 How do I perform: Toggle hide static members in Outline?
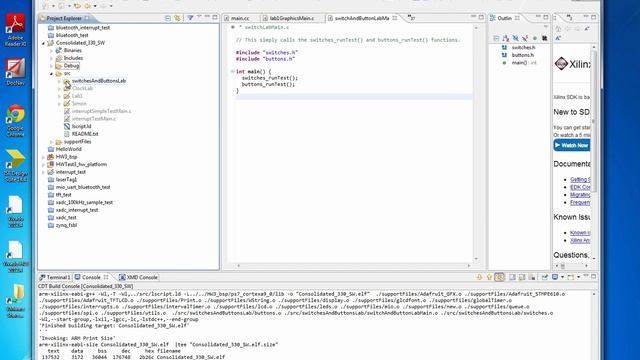(525, 38)
